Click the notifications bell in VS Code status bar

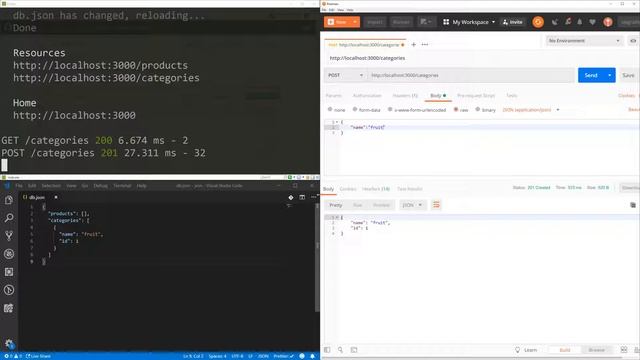coord(312,356)
